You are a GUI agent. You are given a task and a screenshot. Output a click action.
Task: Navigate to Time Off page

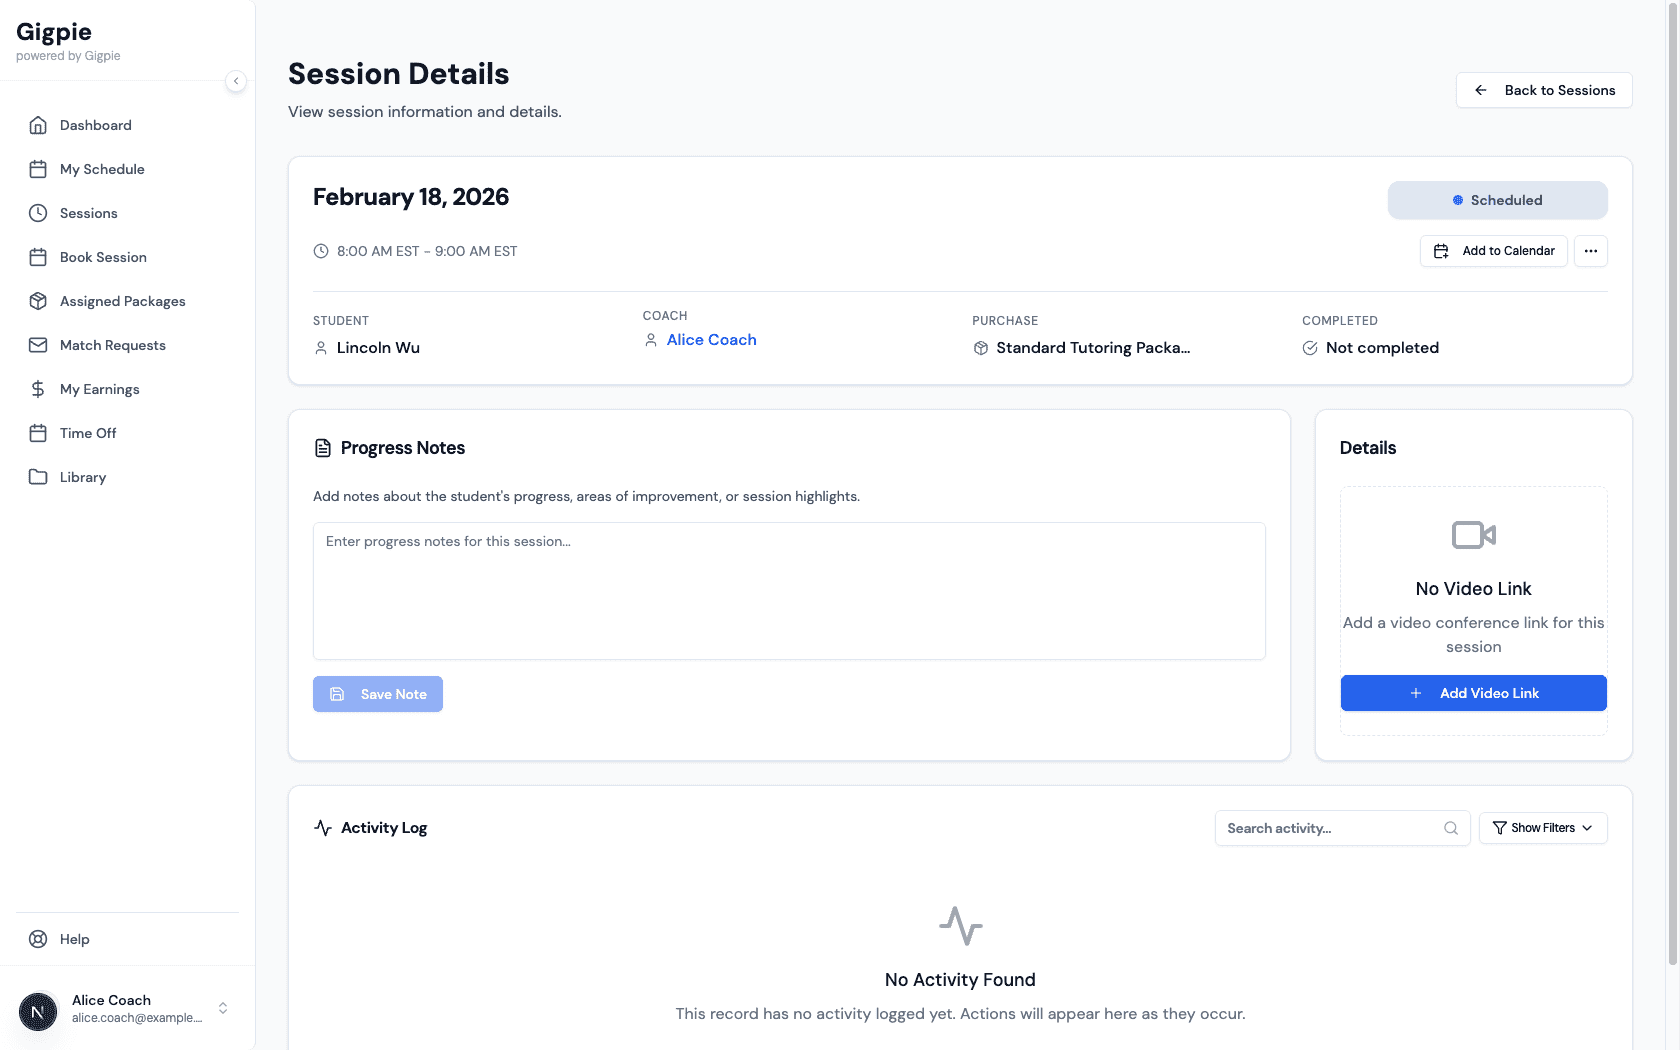click(x=88, y=433)
